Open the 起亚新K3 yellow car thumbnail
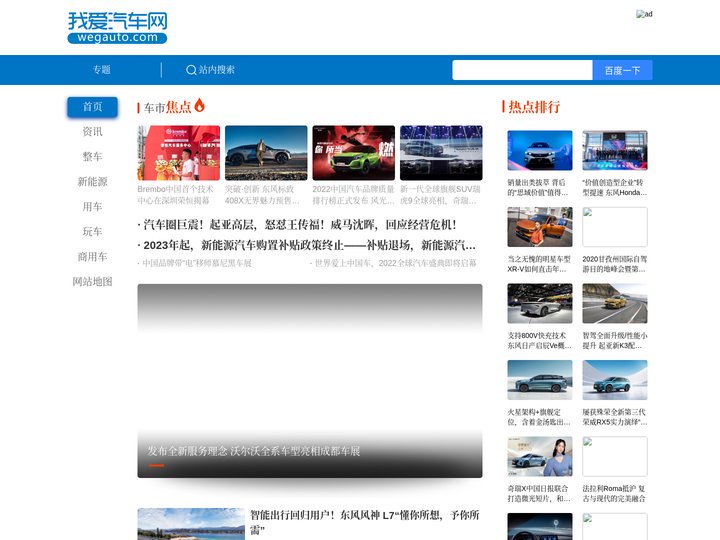The width and height of the screenshot is (720, 540). pos(615,303)
